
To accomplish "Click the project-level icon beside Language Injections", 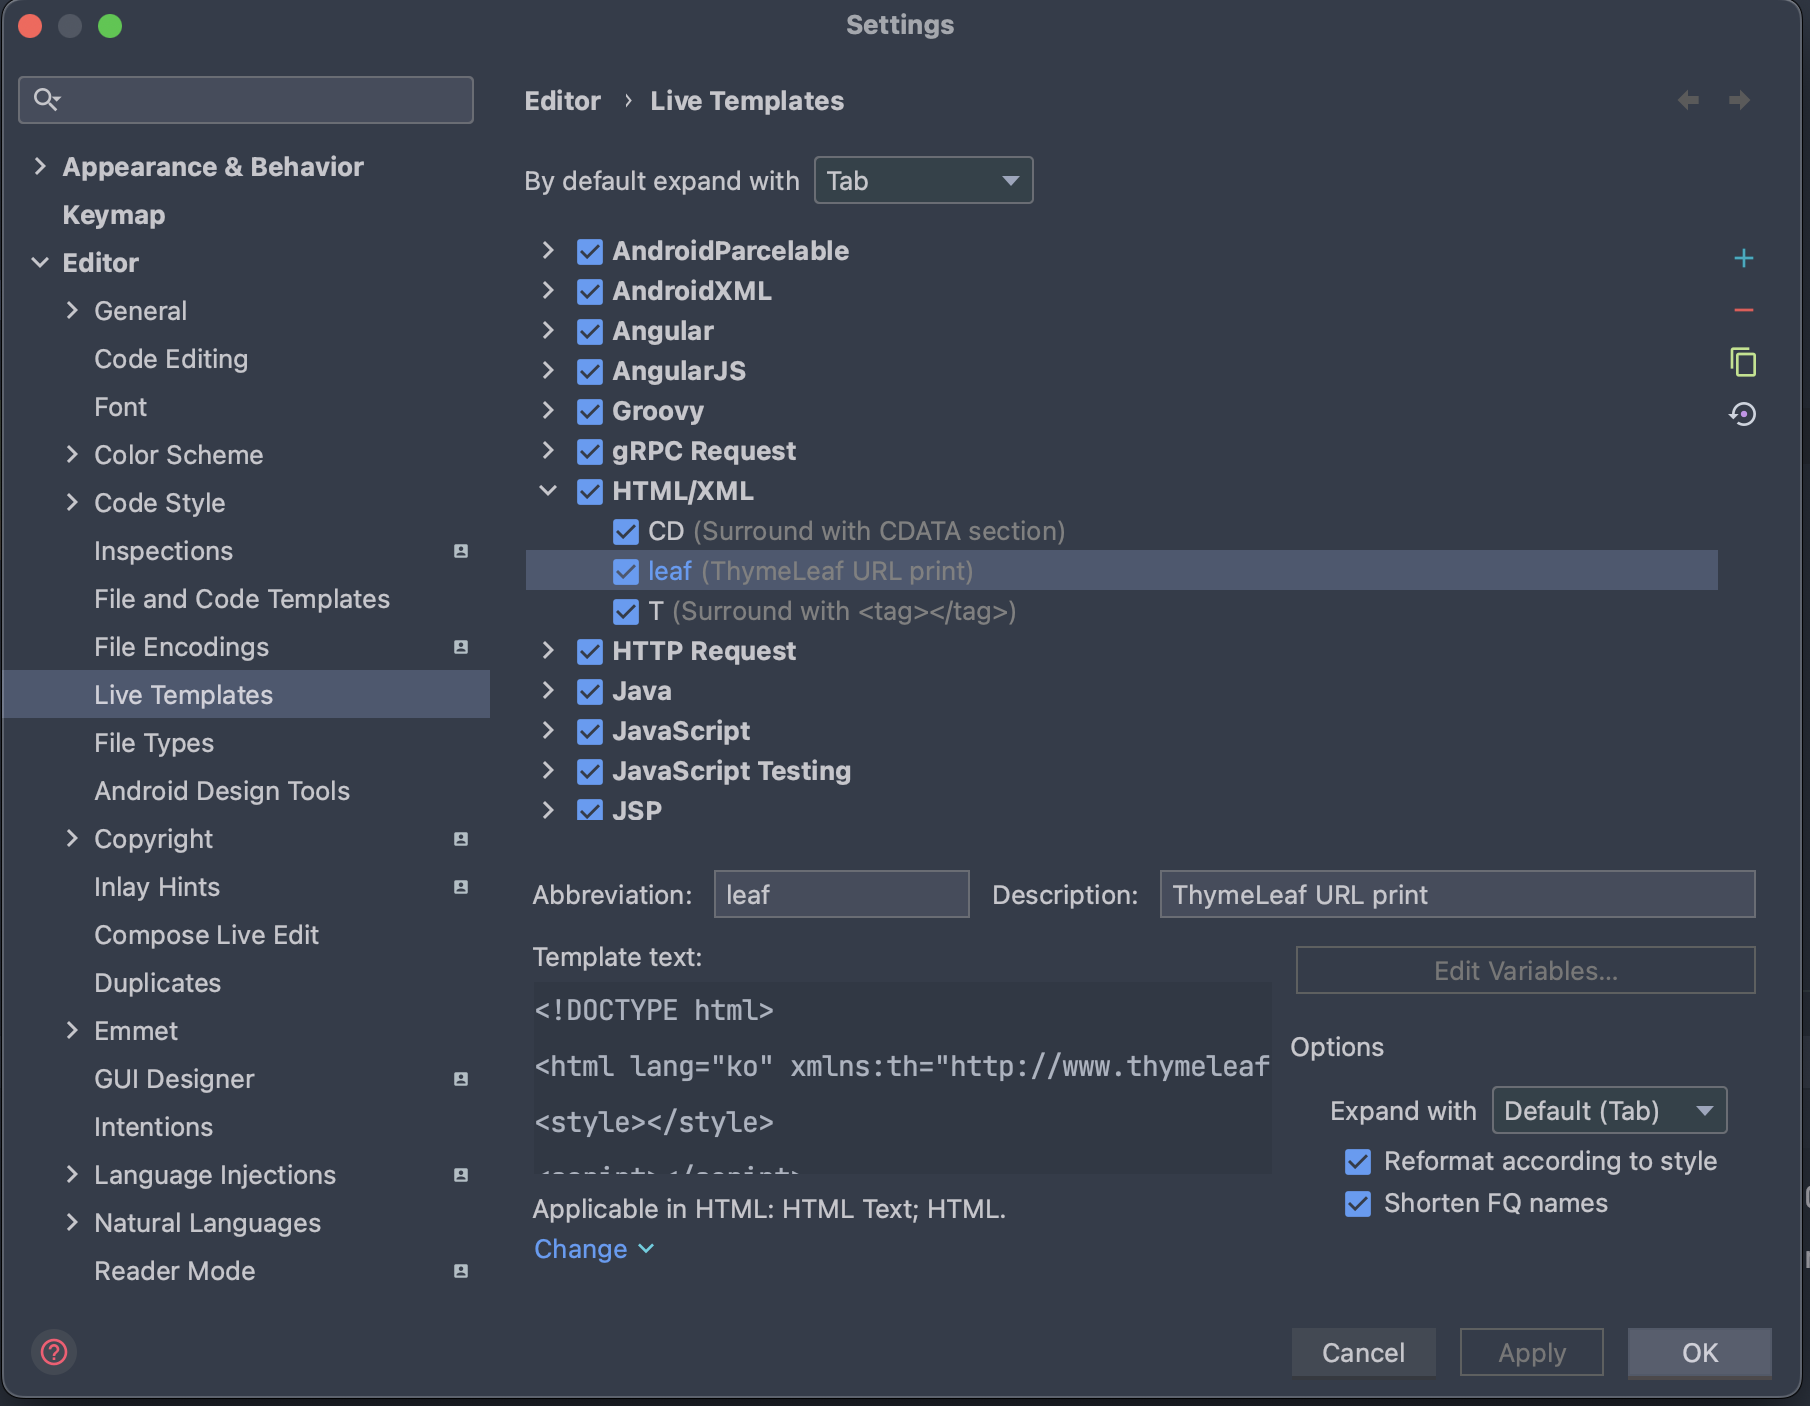I will pyautogui.click(x=461, y=1175).
